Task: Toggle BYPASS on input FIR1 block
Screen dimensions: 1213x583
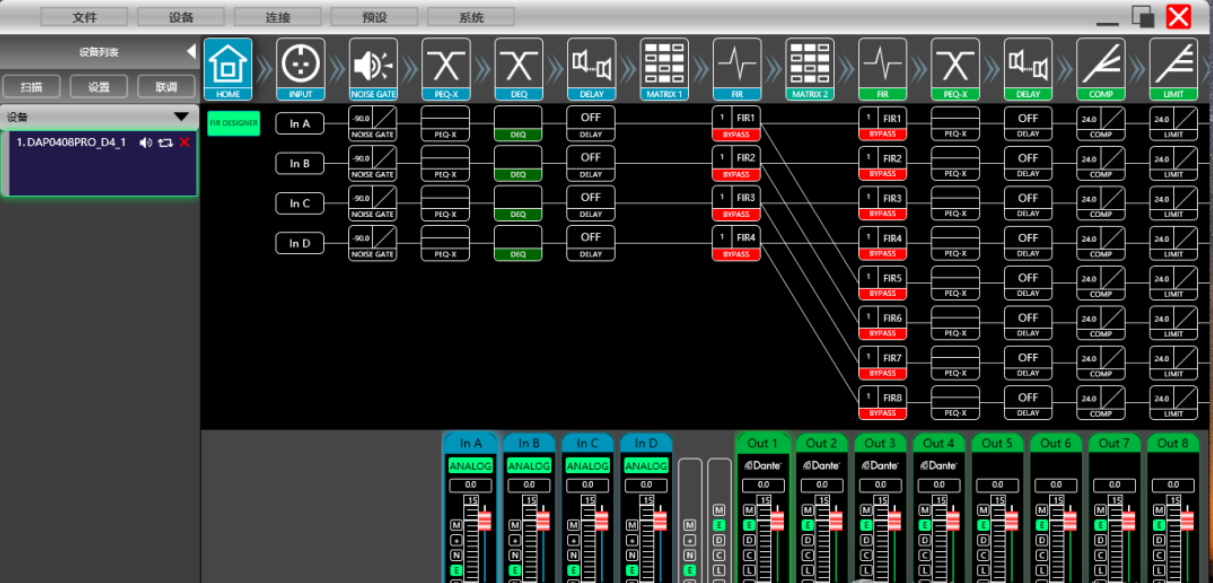Action: (x=737, y=135)
